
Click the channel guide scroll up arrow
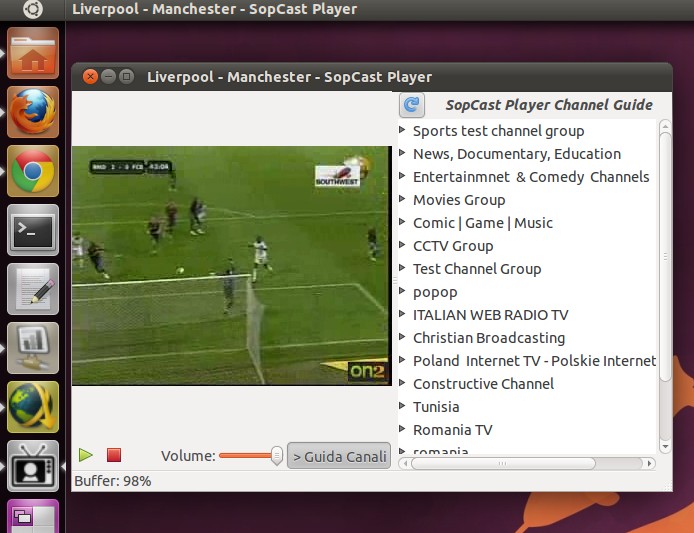tap(665, 126)
